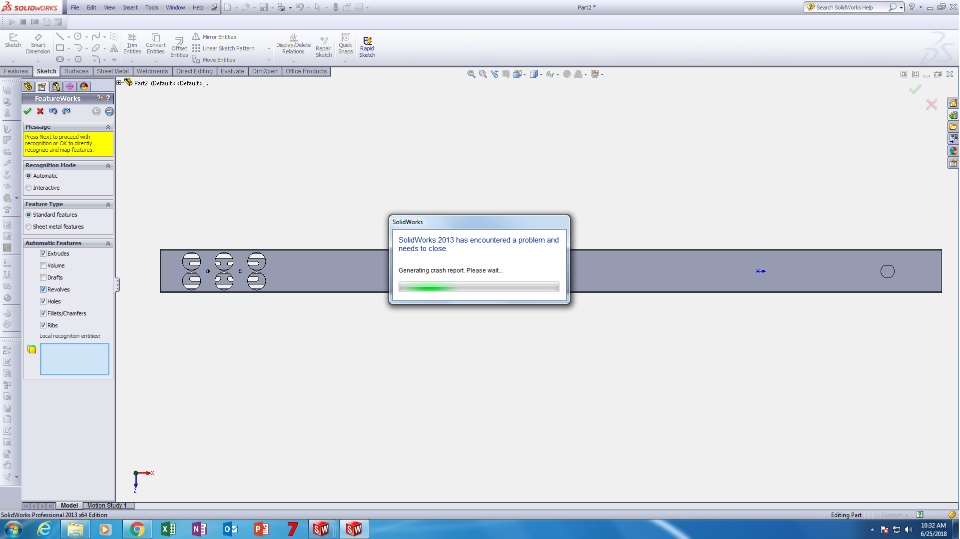Click the crash report progress bar
The height and width of the screenshot is (539, 960).
479,287
